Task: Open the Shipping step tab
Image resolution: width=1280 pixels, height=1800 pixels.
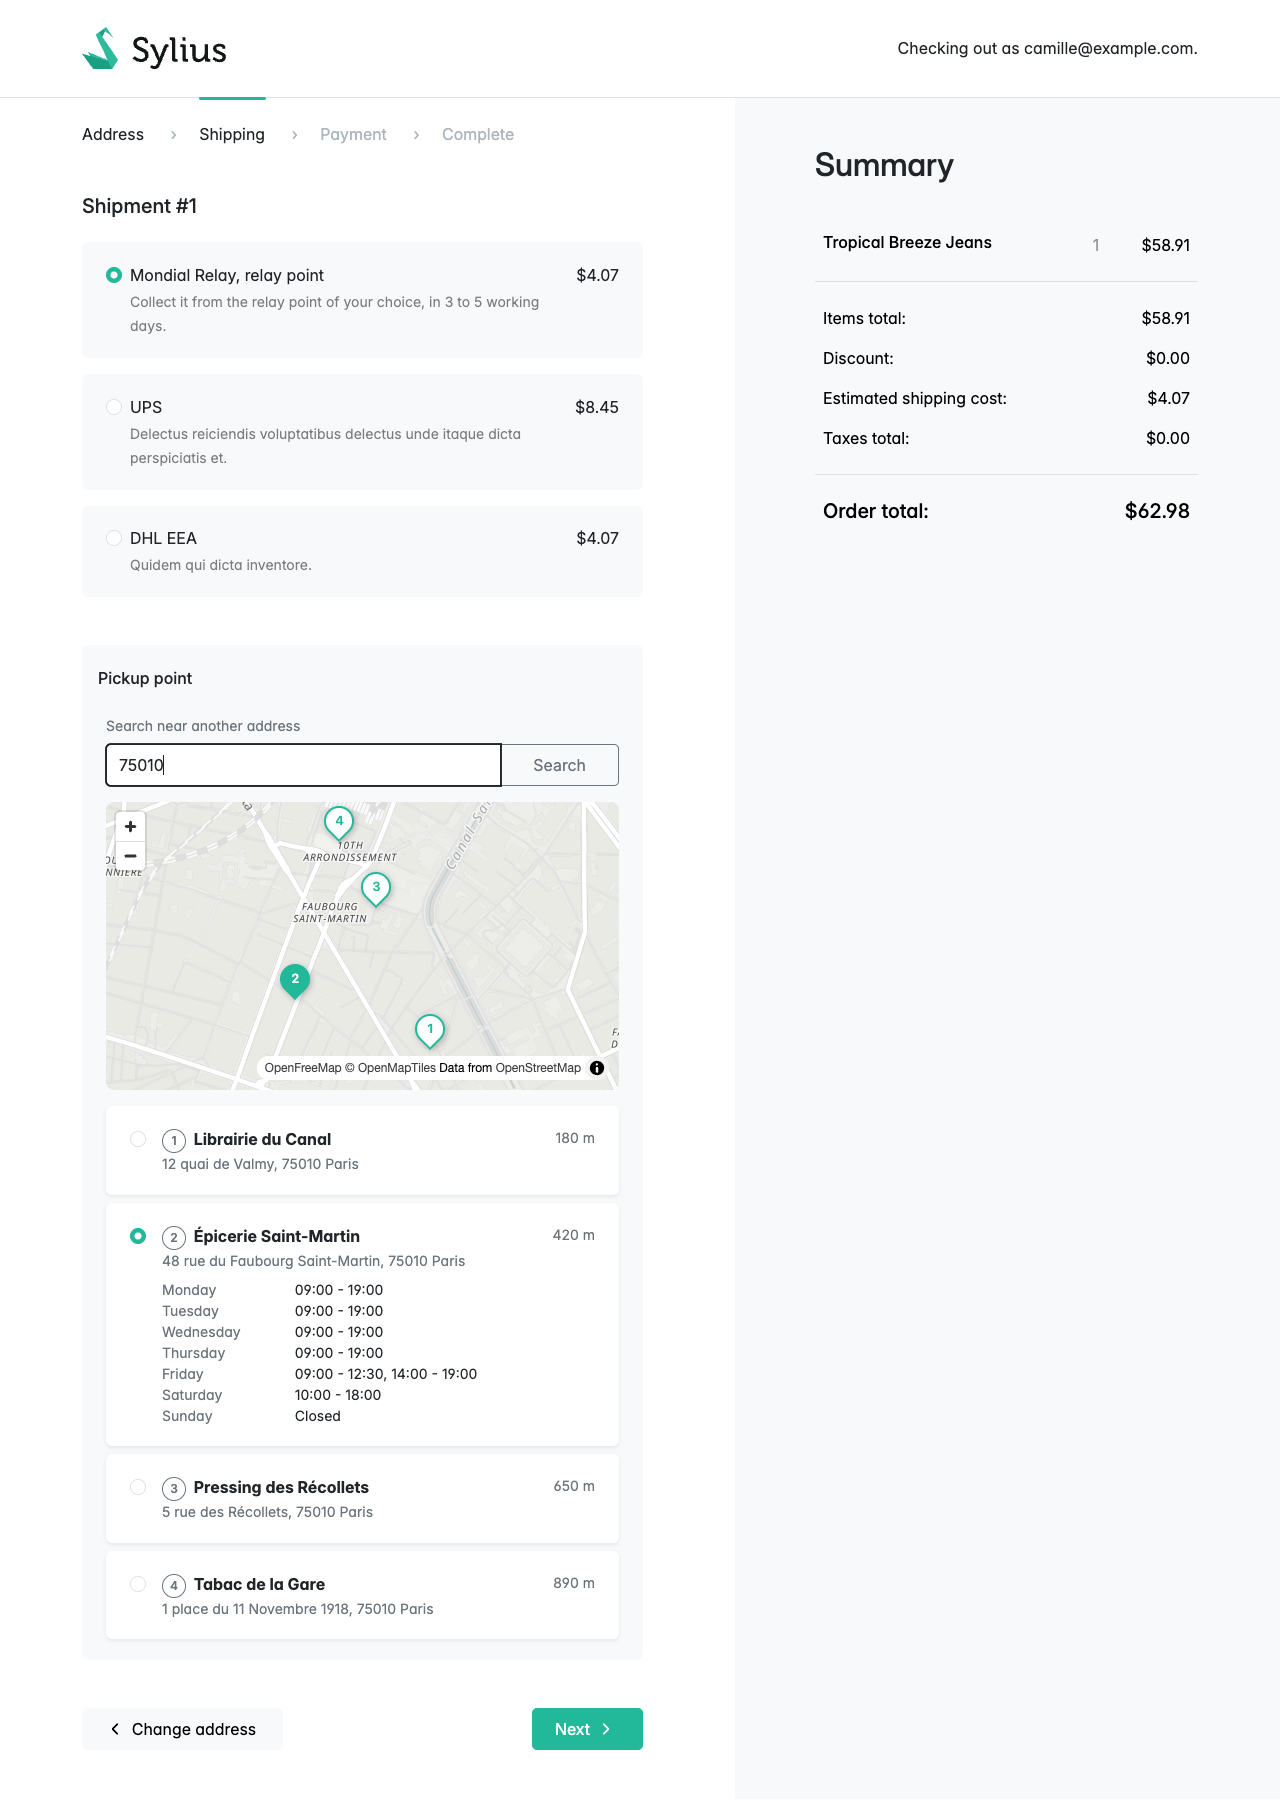Action: [232, 134]
